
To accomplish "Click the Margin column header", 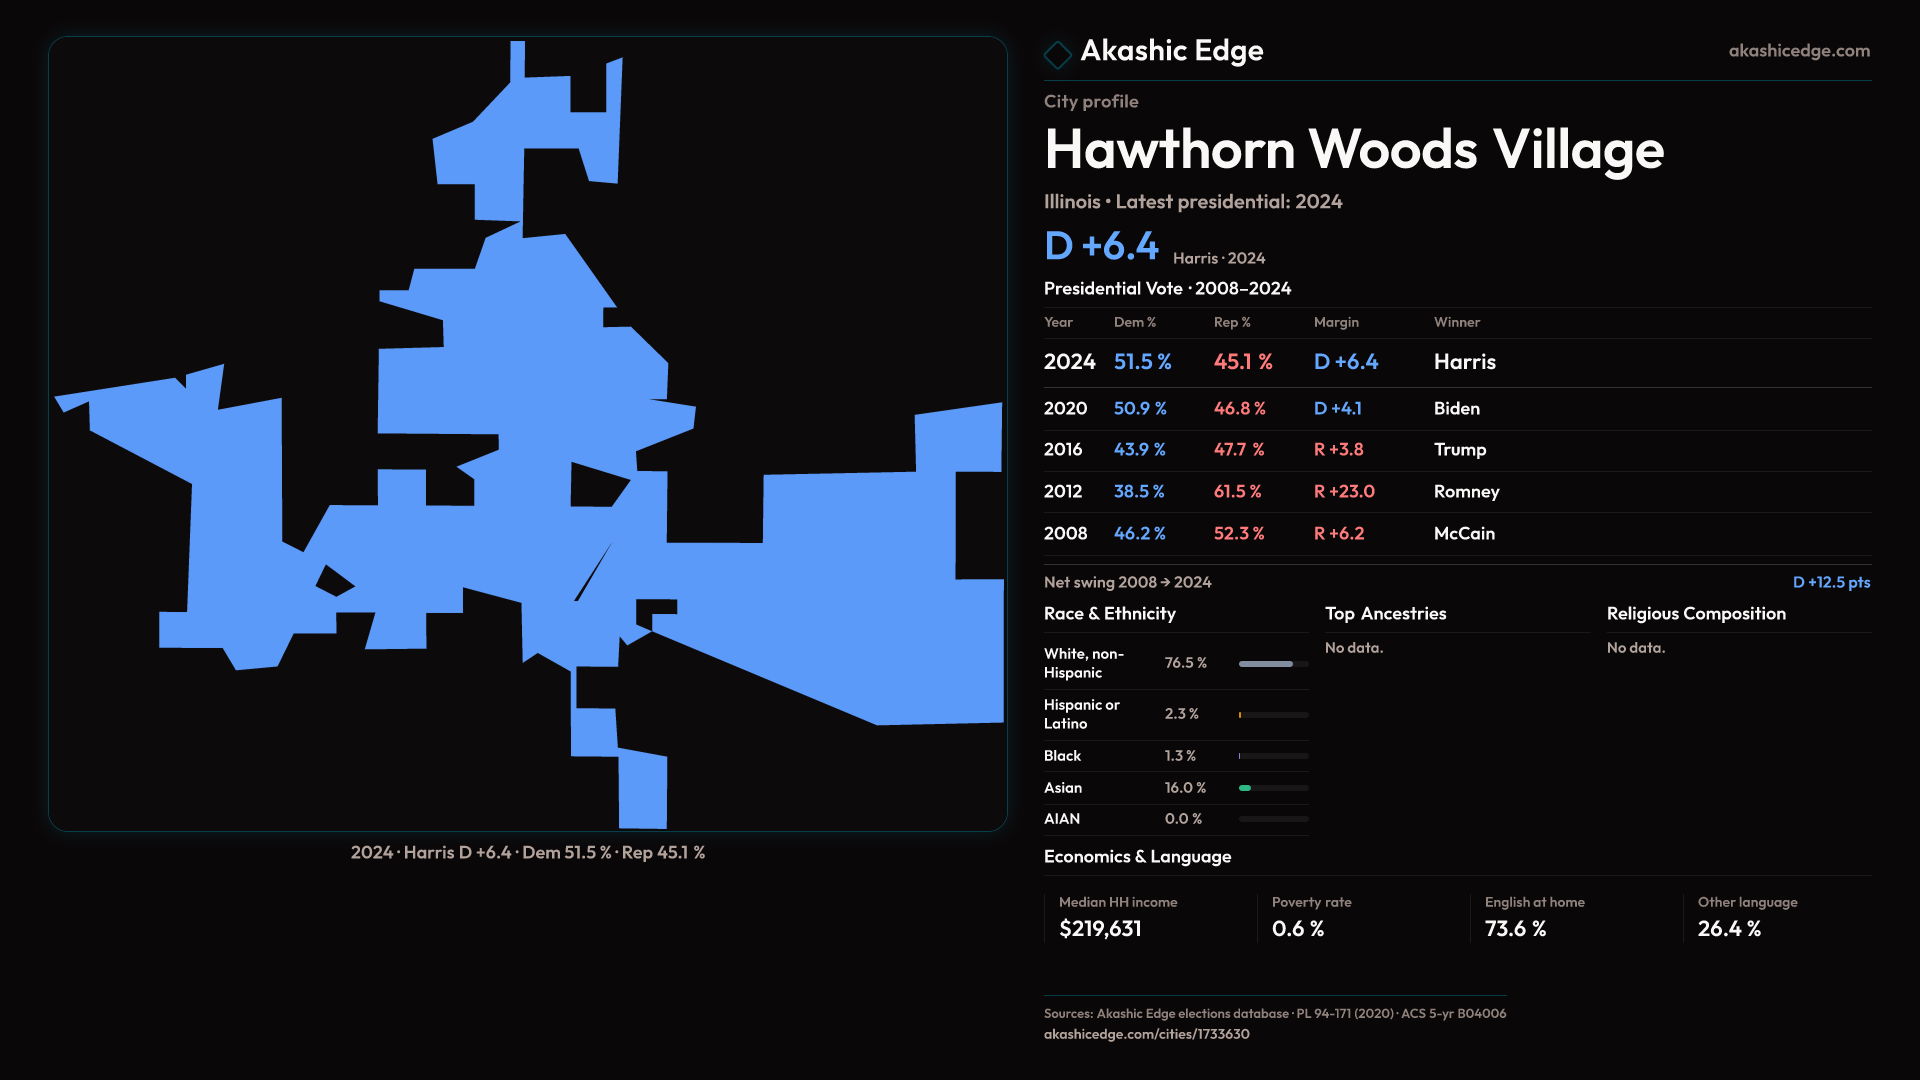I will point(1336,322).
